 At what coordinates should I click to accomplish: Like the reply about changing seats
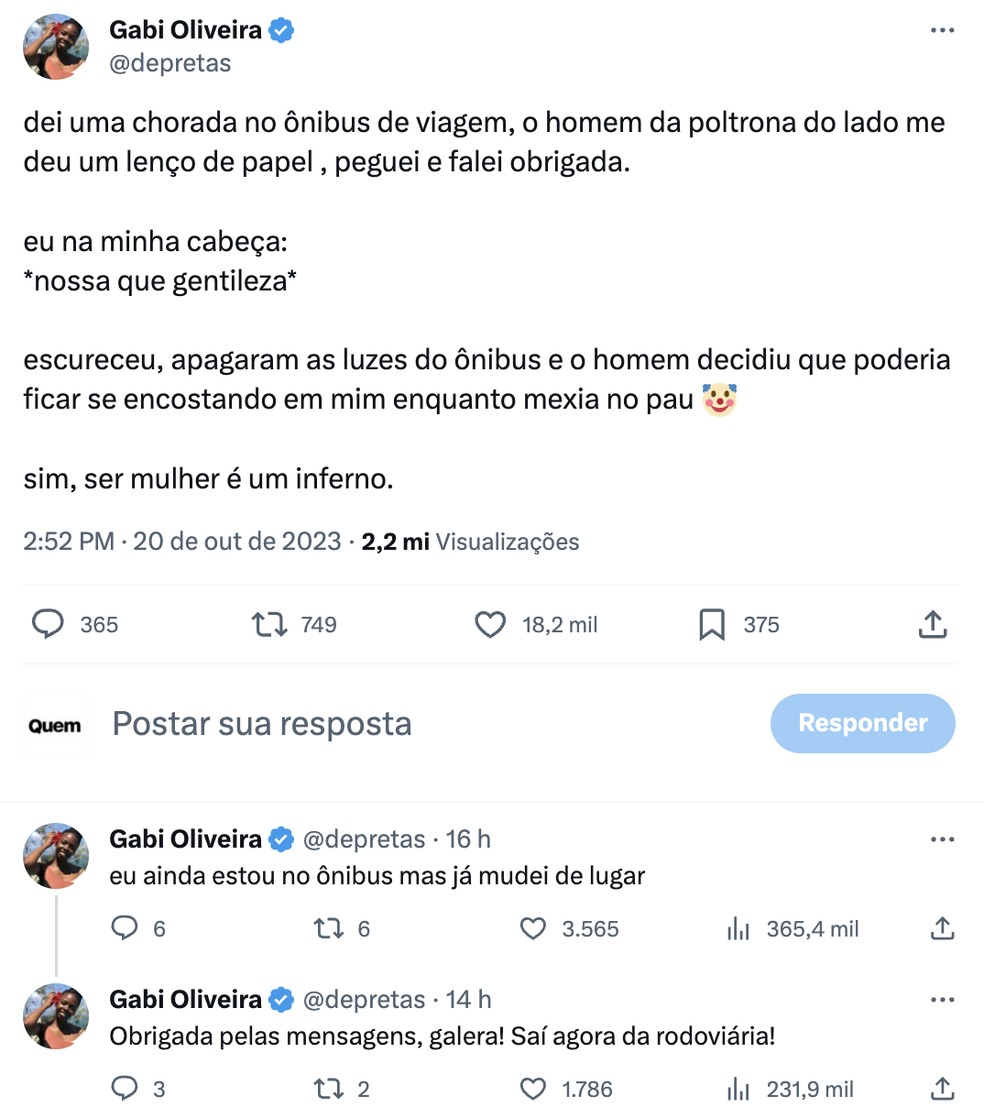pyautogui.click(x=531, y=929)
